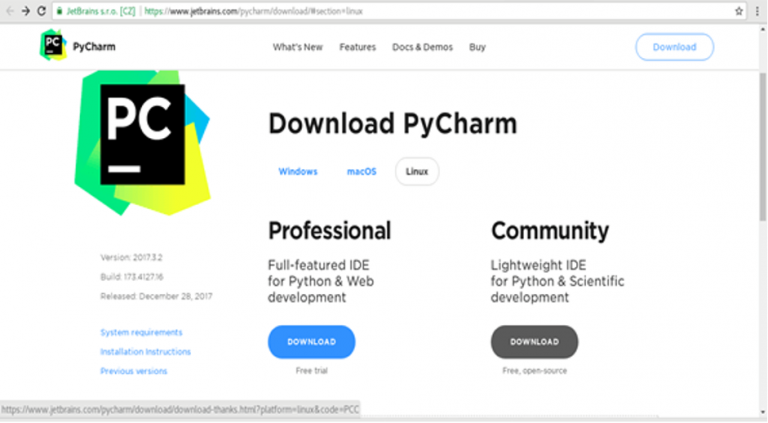Bookmark this page with the star icon

tap(739, 11)
